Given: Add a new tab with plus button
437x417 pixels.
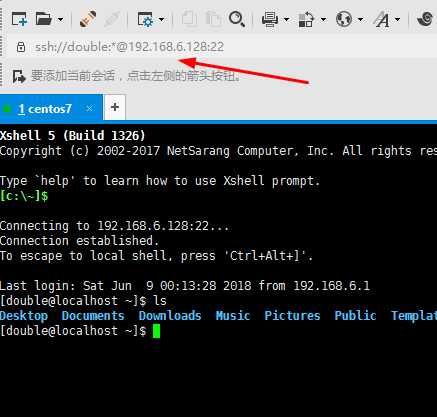Looking at the screenshot, I should coord(115,107).
